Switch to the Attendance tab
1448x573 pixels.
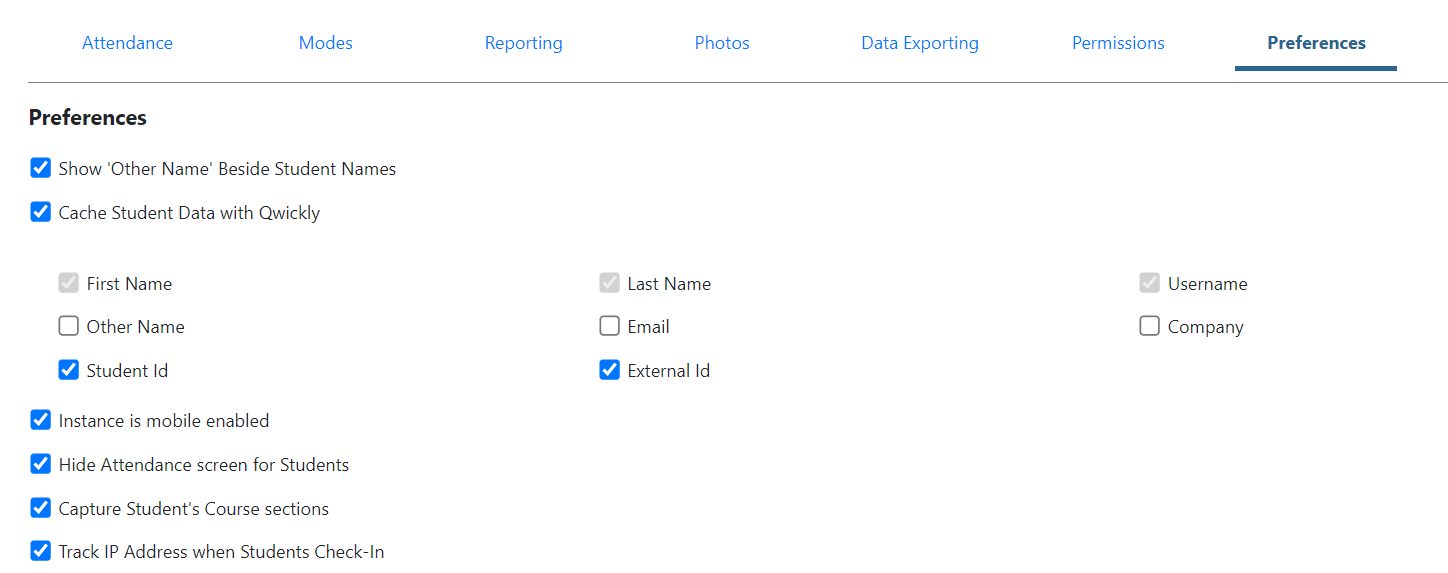tap(127, 43)
